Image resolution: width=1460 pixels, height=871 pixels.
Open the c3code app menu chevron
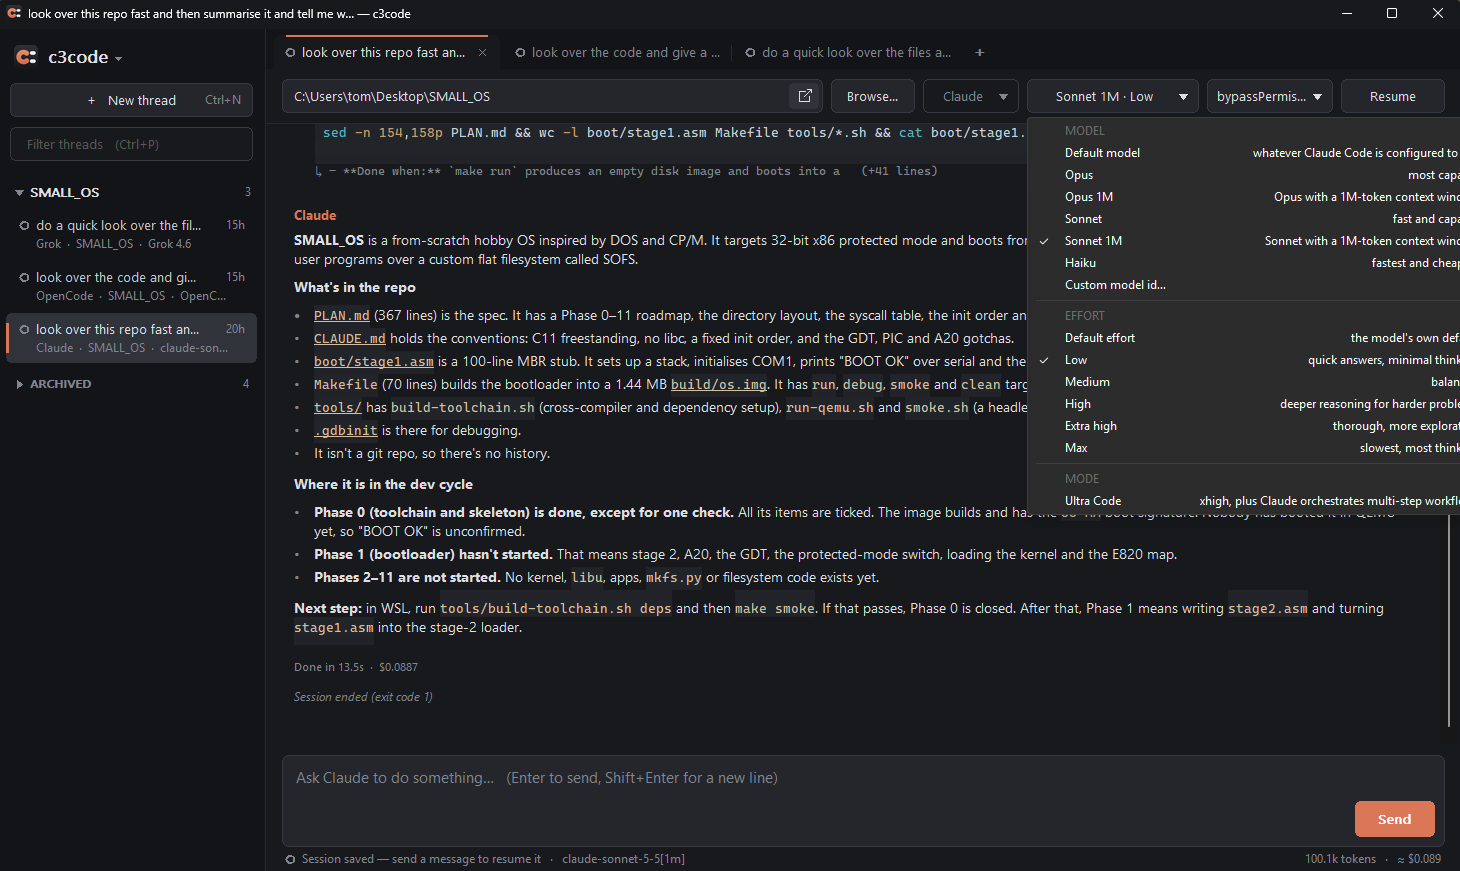pos(119,58)
